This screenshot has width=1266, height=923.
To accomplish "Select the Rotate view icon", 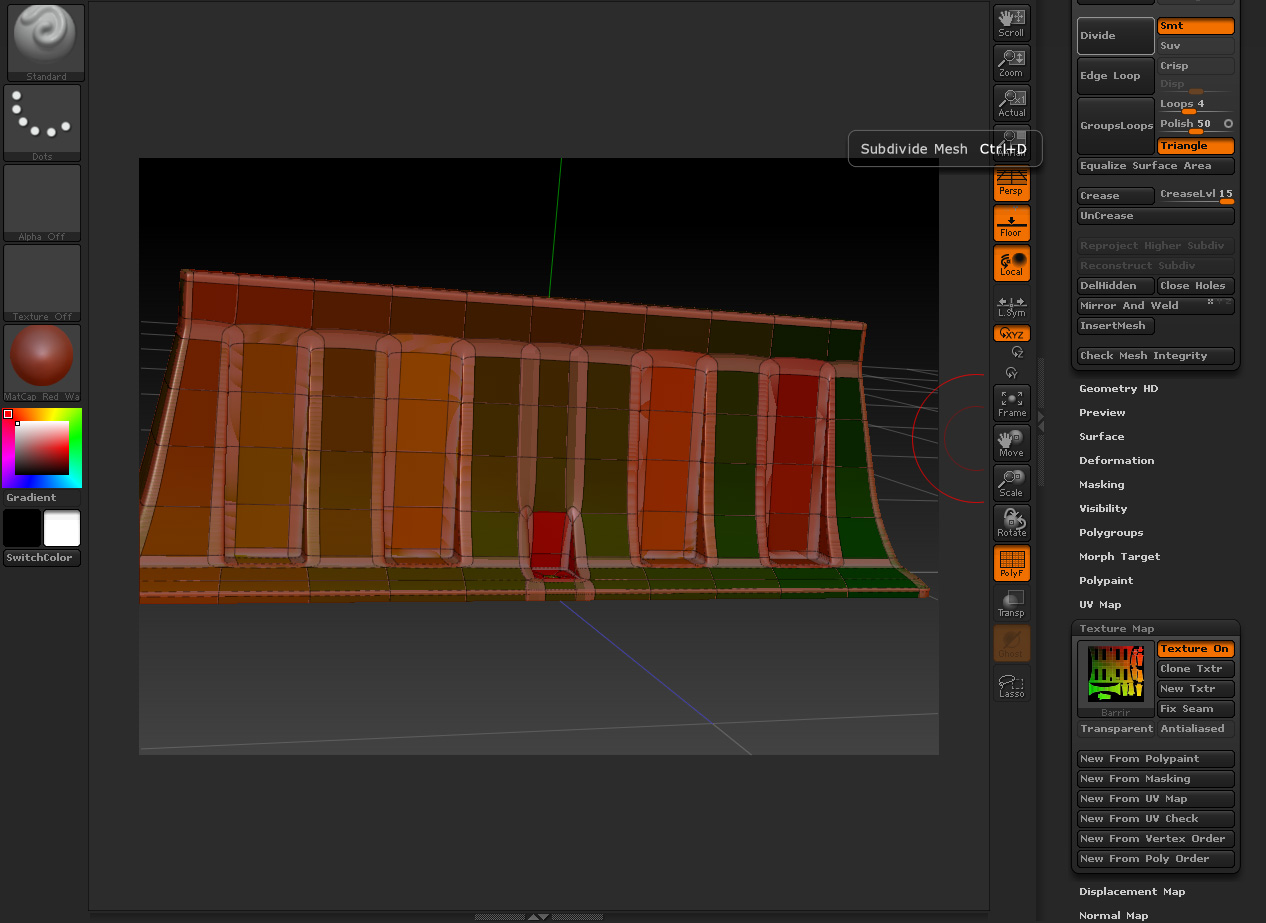I will (x=1011, y=523).
